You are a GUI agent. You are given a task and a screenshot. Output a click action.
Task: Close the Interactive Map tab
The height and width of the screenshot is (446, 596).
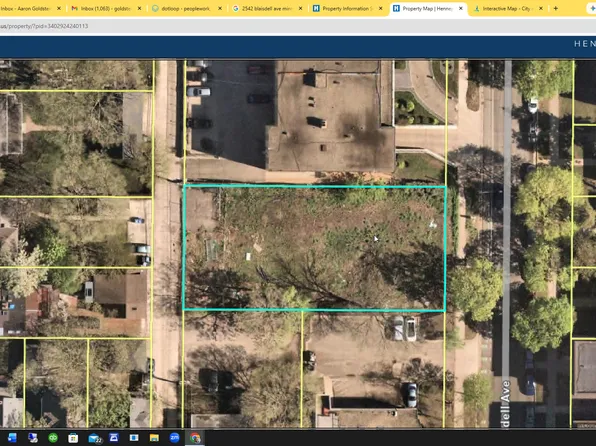541,8
